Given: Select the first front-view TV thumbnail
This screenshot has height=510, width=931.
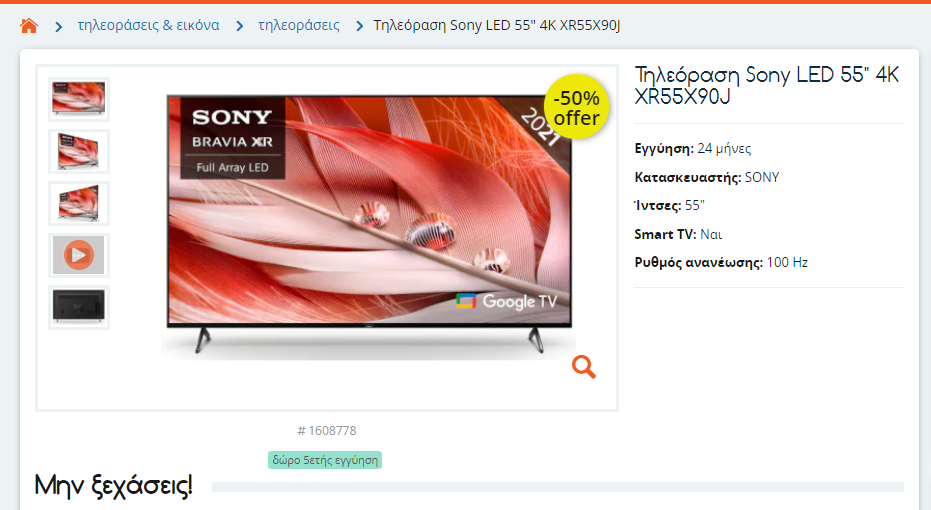Looking at the screenshot, I should coord(78,99).
